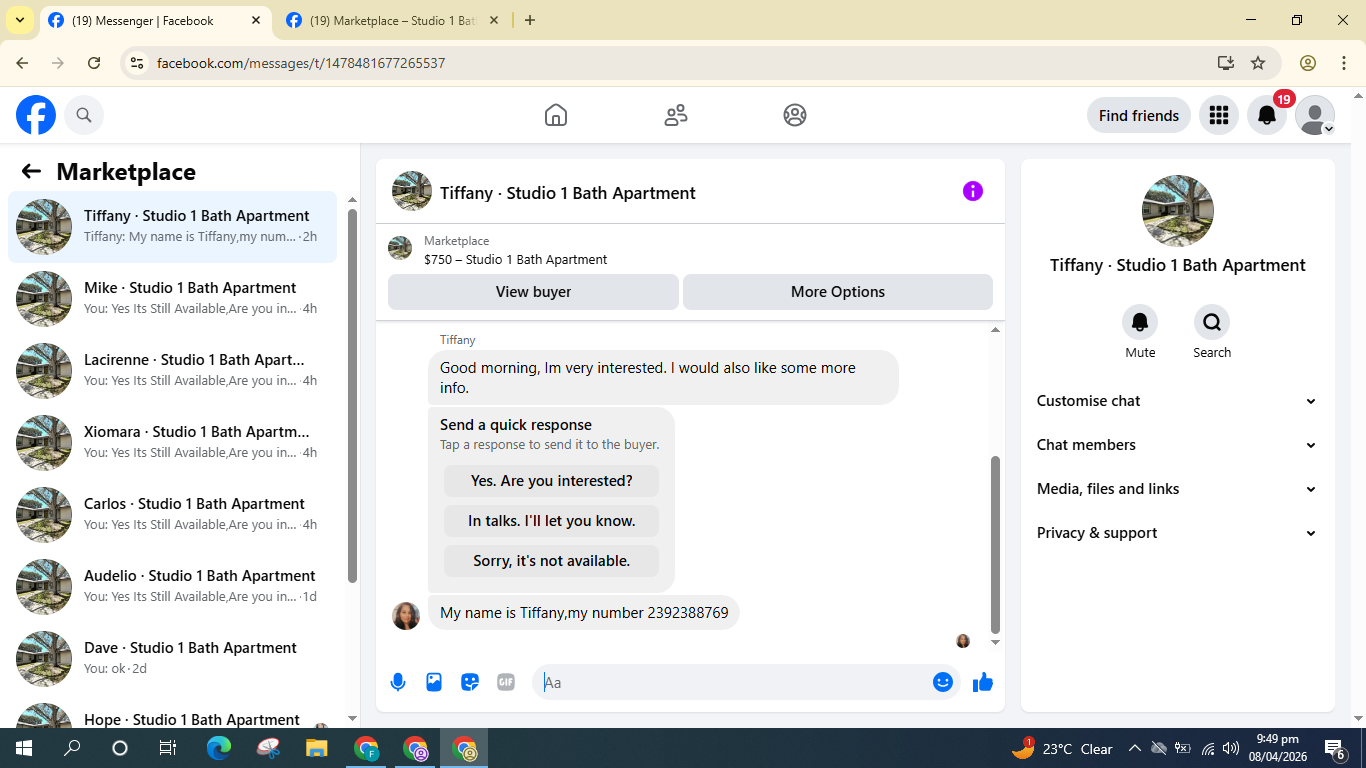This screenshot has width=1366, height=768.
Task: Click the Find friends button
Action: click(1139, 115)
